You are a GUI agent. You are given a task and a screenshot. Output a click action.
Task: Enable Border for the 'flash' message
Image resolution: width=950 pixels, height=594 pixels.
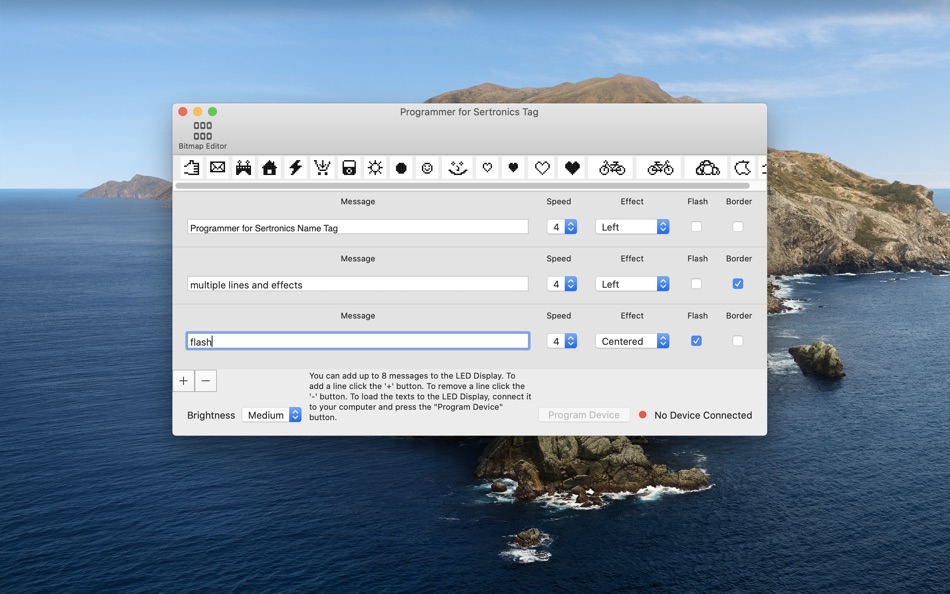tap(737, 341)
